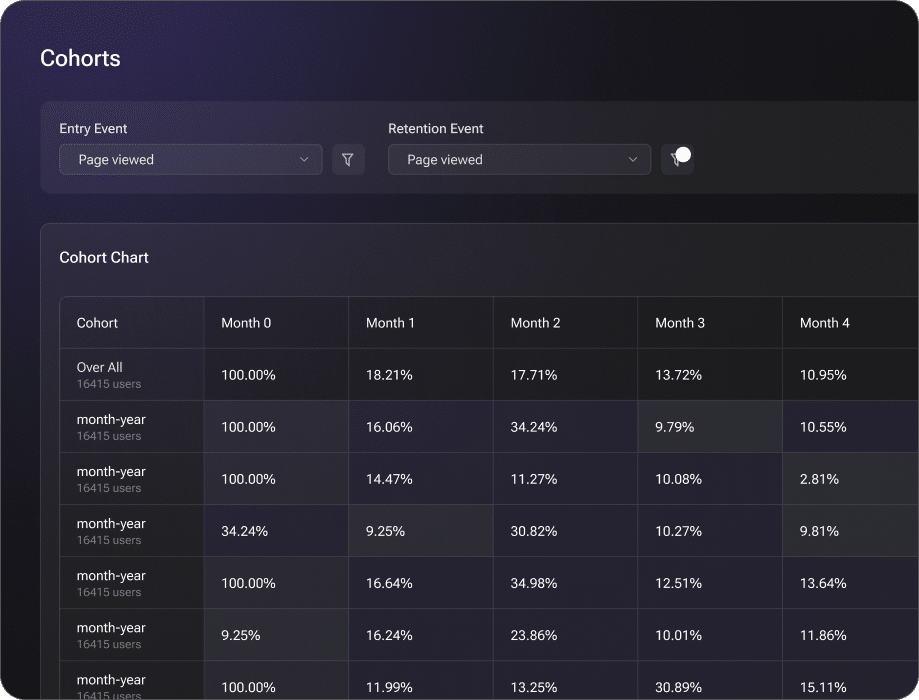Select the 34.98% cell under Month 2
Image resolution: width=919 pixels, height=700 pixels.
534,583
